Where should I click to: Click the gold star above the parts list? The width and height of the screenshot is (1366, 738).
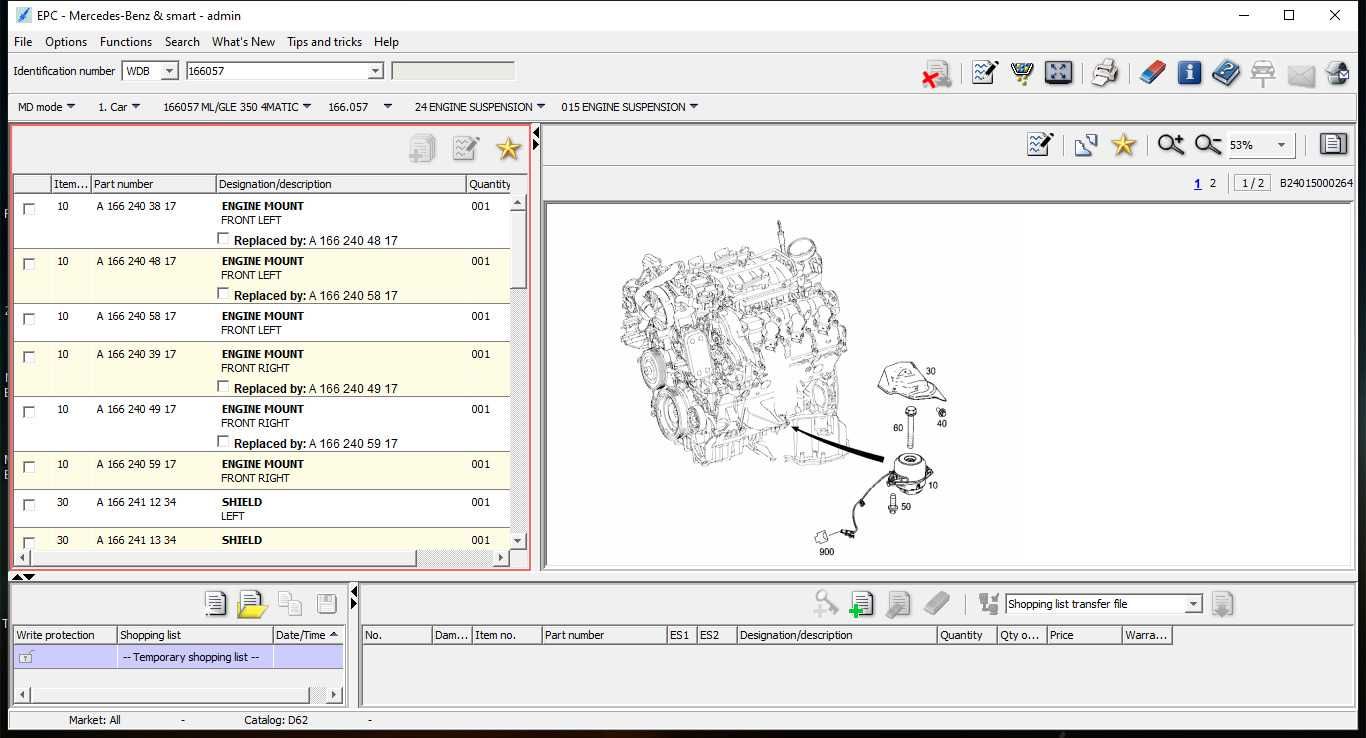pyautogui.click(x=508, y=149)
